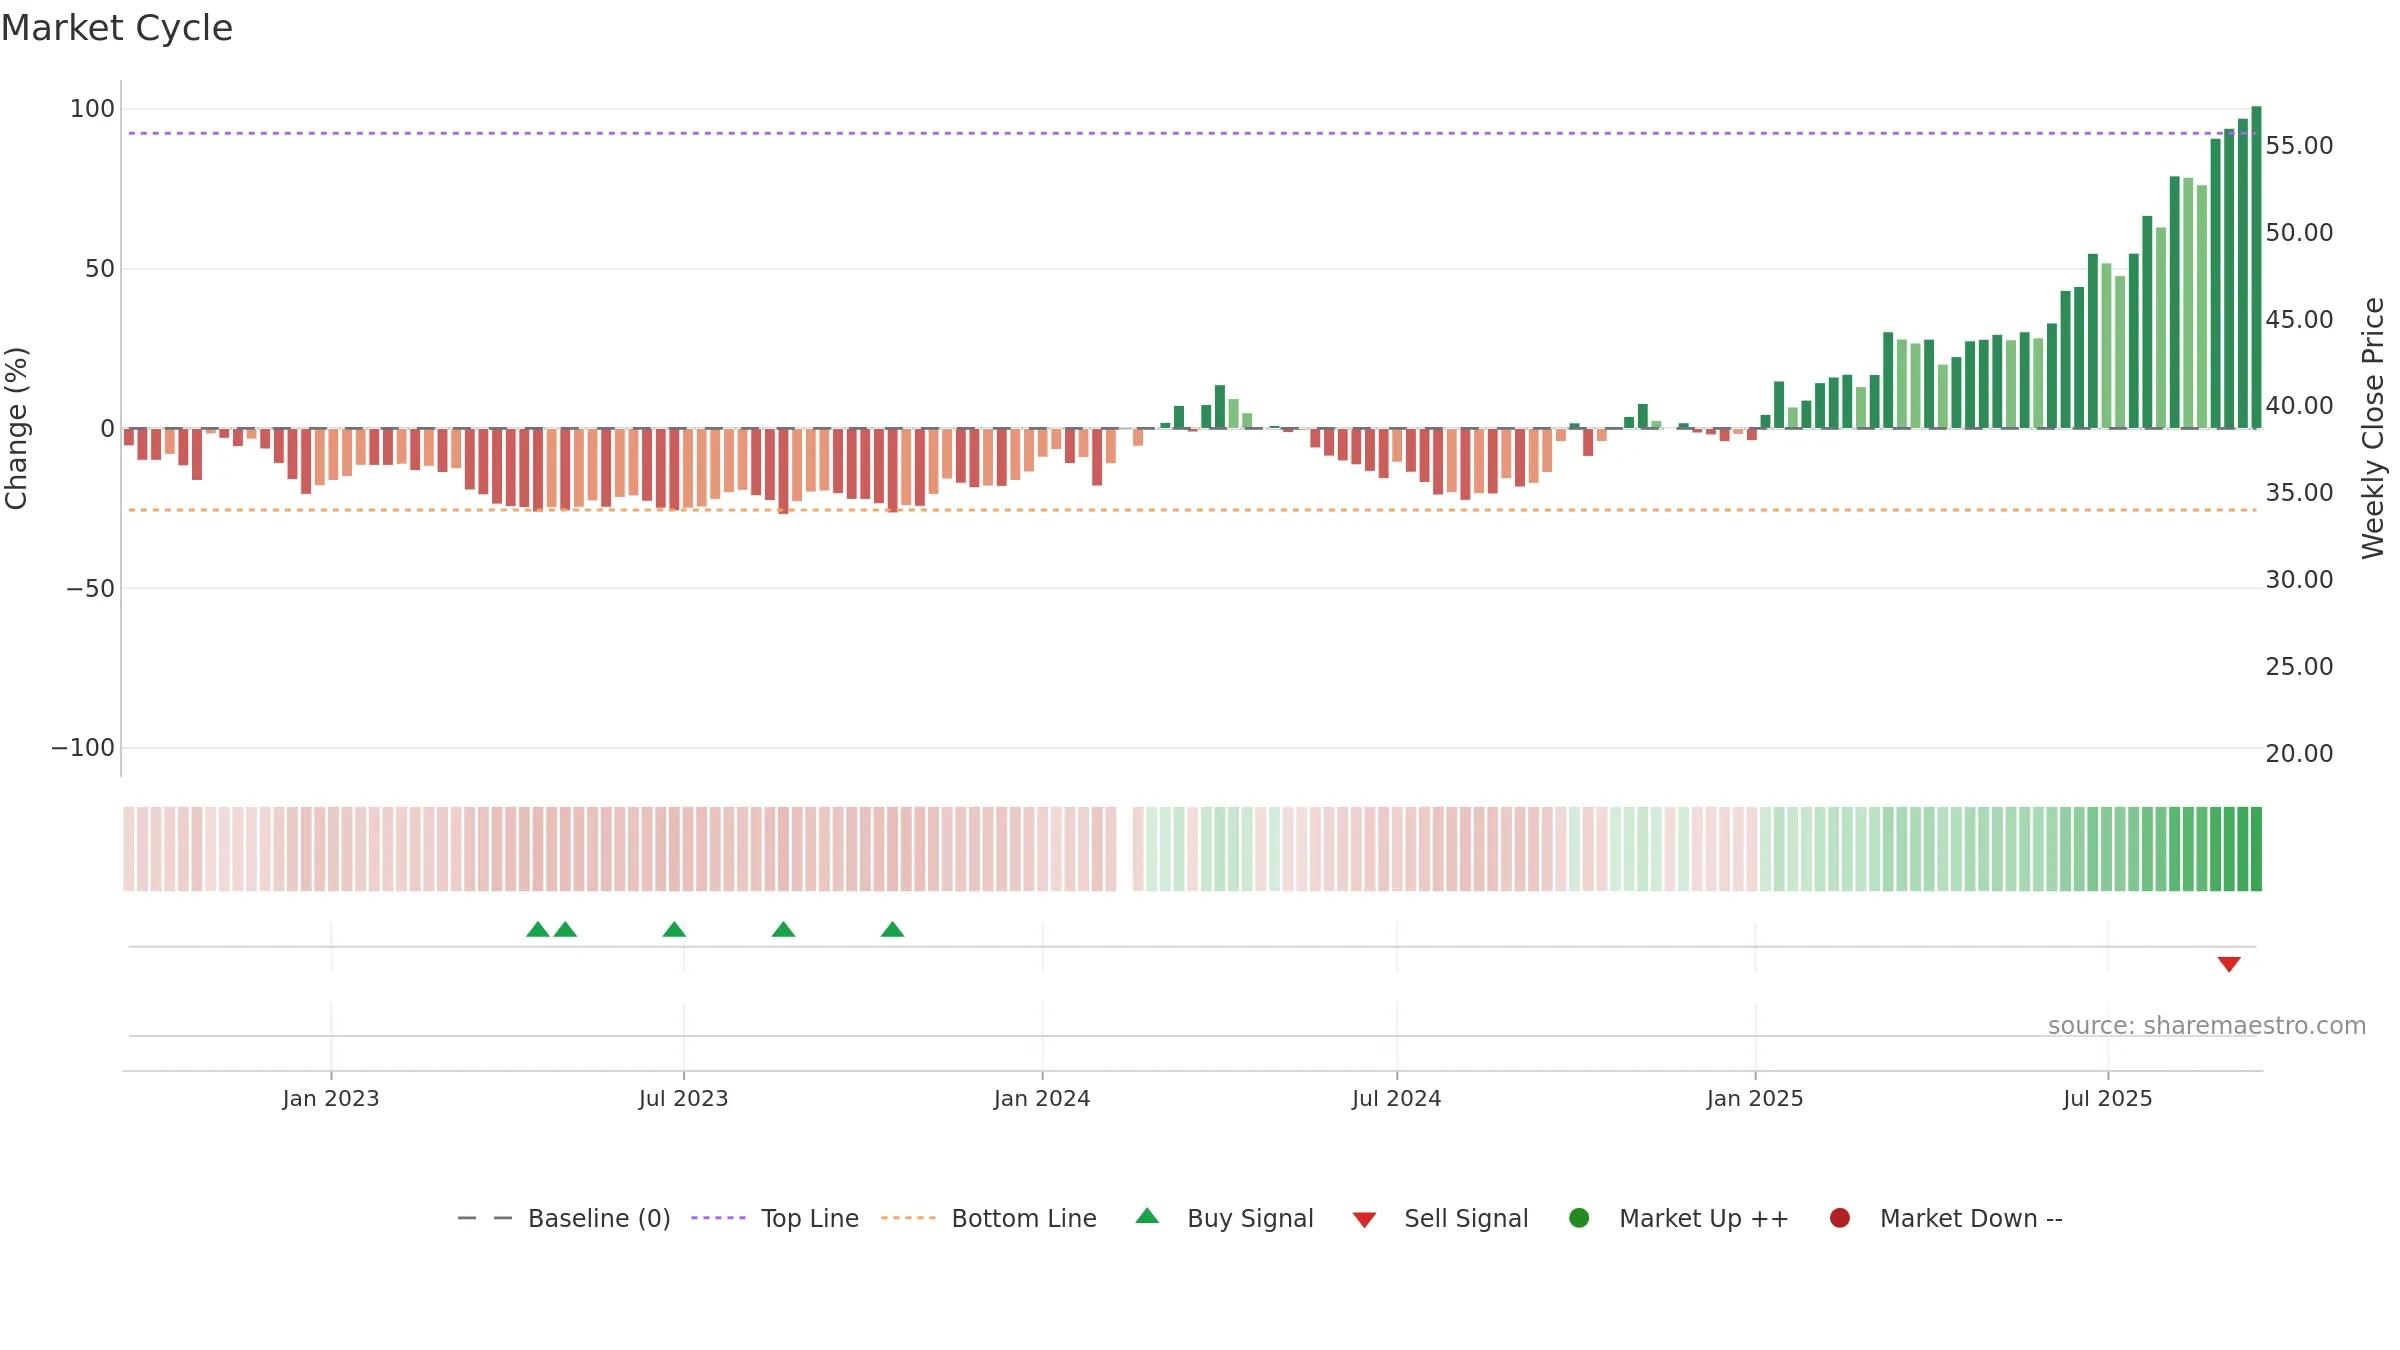Click the Jul 2024 axis label

(1397, 1099)
